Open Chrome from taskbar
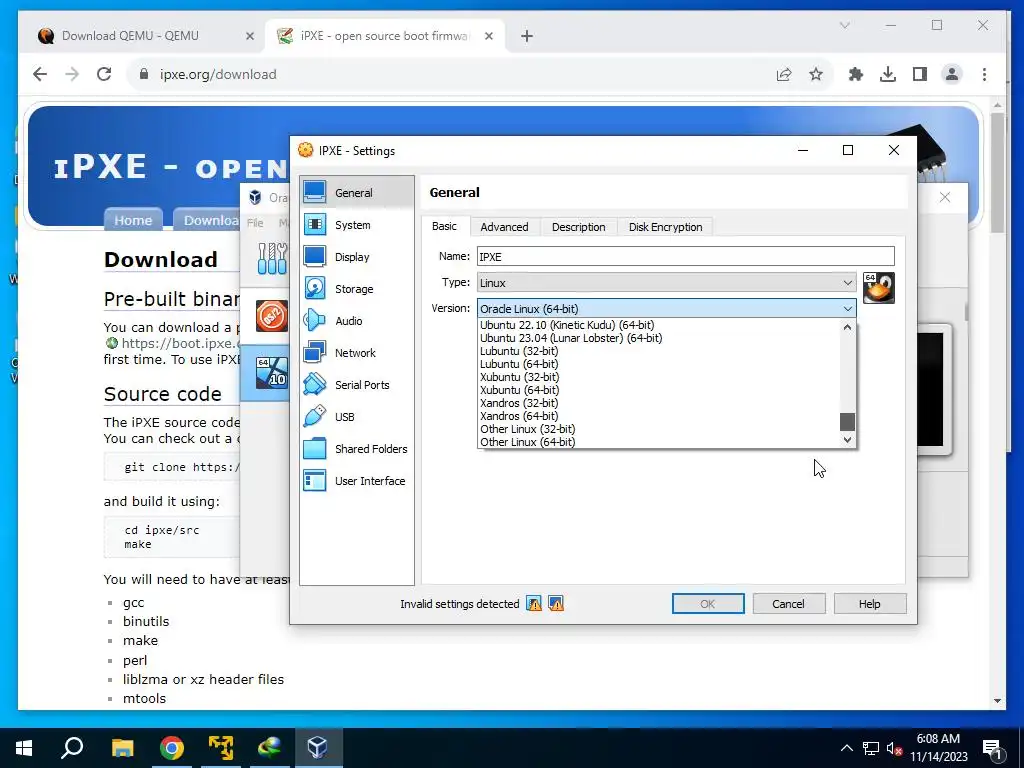 pyautogui.click(x=172, y=747)
